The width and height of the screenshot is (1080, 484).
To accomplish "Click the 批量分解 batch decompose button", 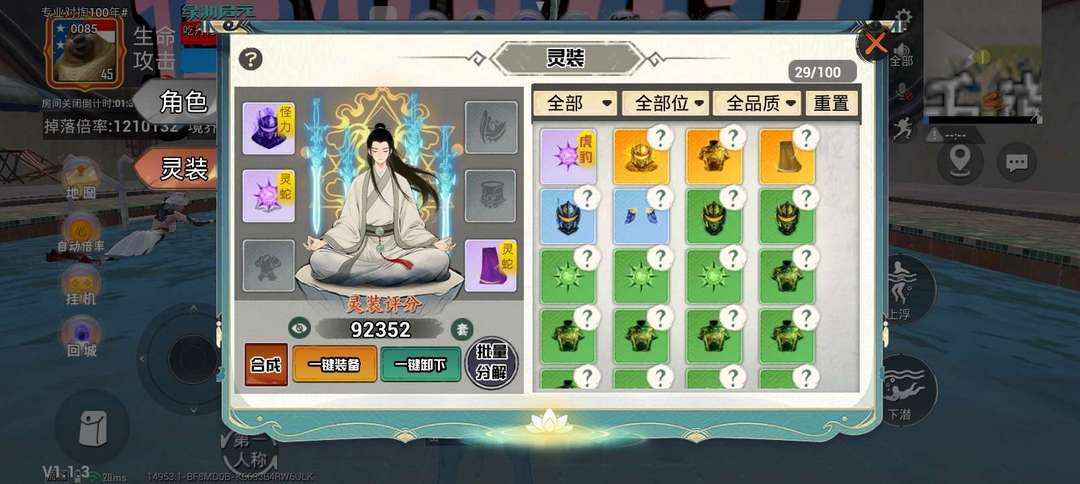I will click(492, 362).
